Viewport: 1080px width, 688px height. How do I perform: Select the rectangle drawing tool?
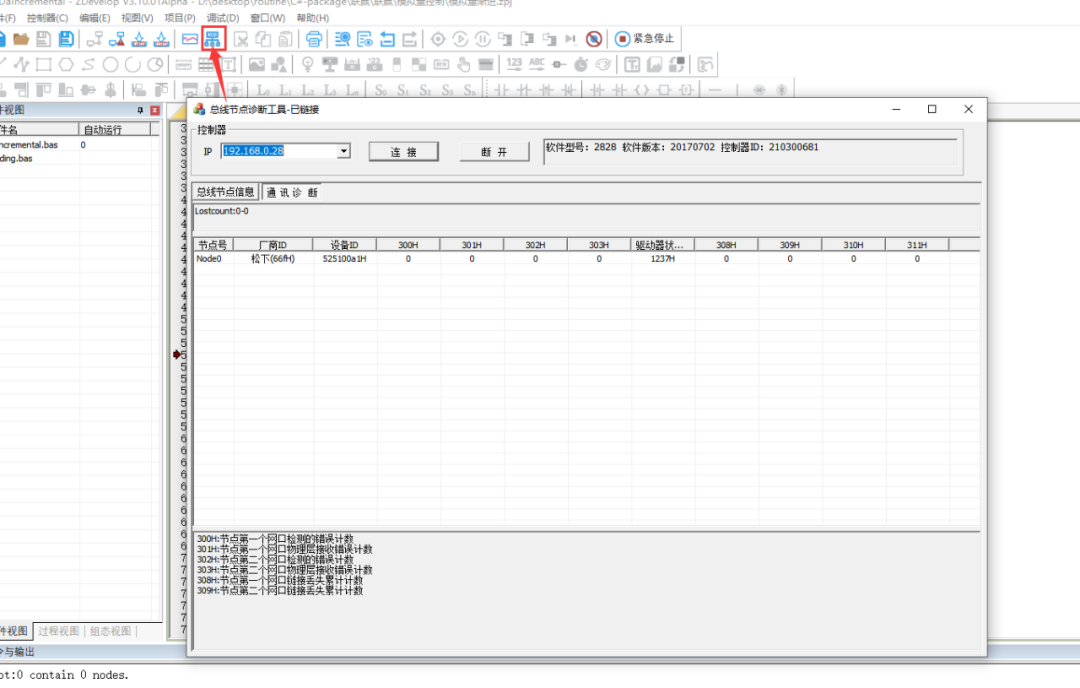pos(44,65)
